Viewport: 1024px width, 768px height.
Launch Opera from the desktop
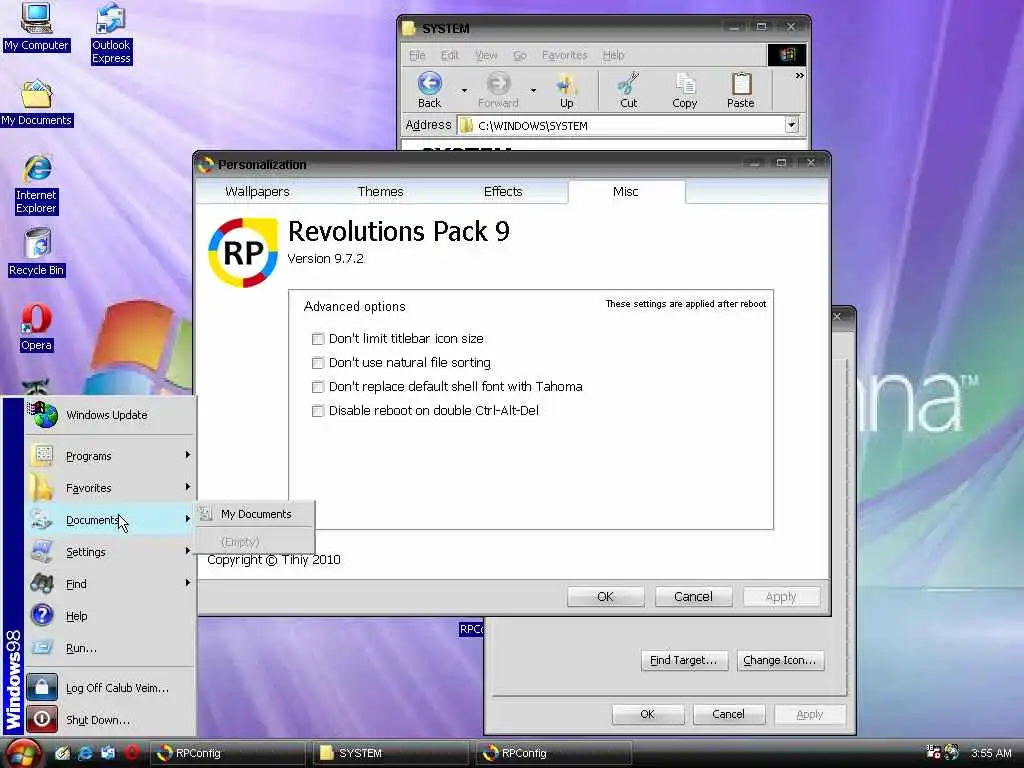pos(37,327)
